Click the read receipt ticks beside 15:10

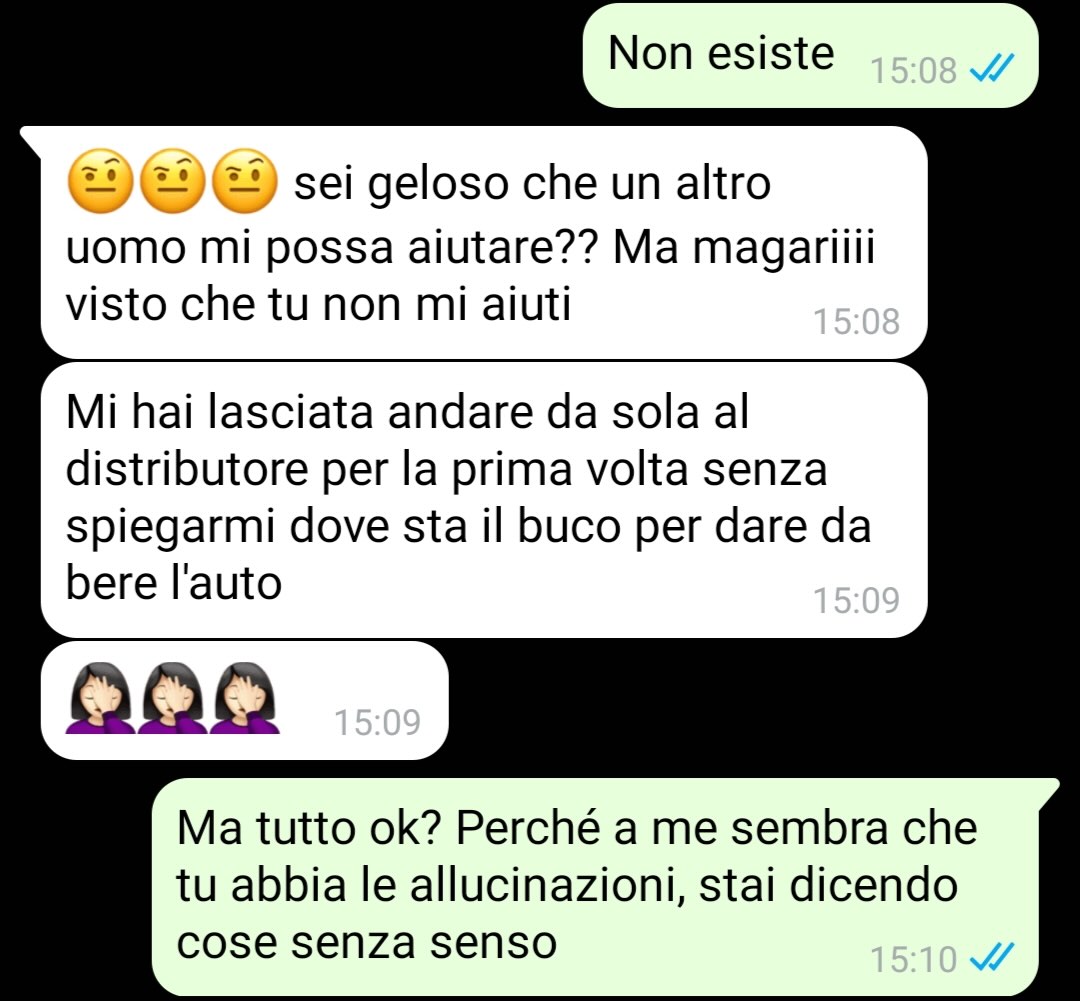(991, 958)
